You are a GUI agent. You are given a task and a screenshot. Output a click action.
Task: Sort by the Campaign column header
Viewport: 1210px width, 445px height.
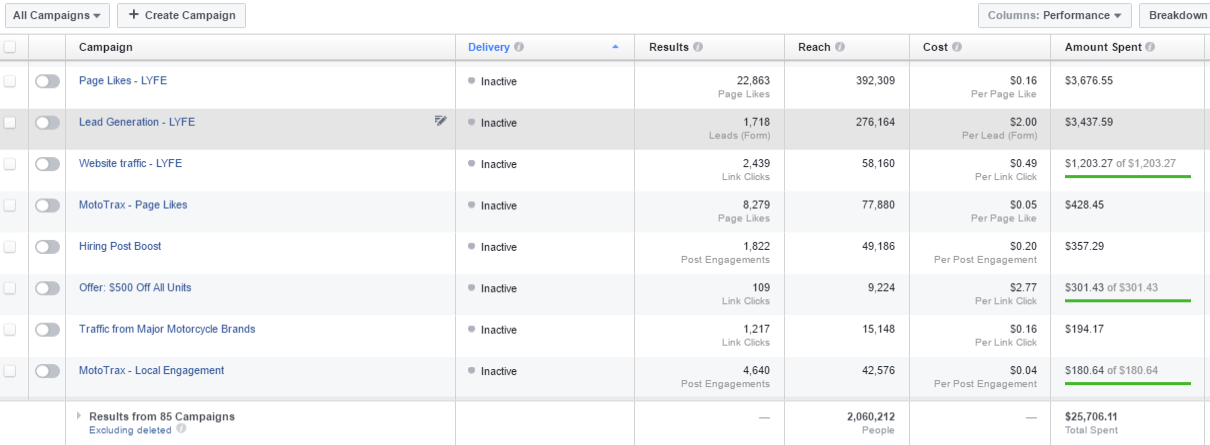[106, 47]
